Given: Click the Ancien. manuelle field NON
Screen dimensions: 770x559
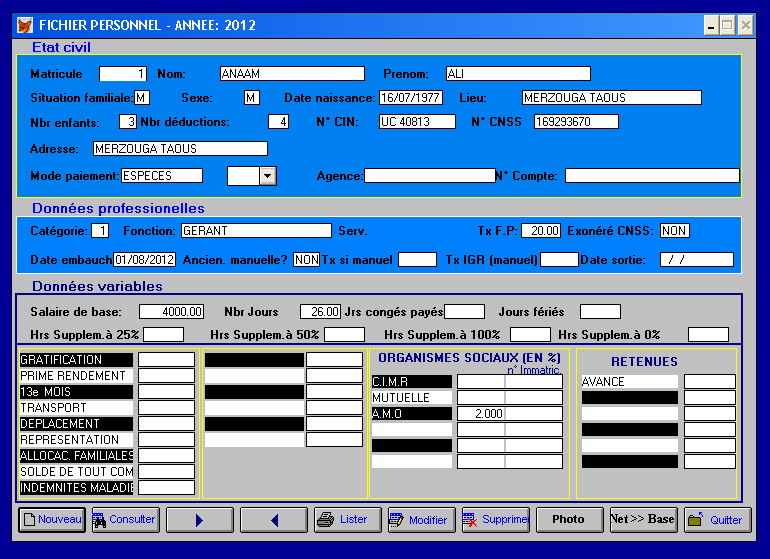Looking at the screenshot, I should [x=306, y=260].
